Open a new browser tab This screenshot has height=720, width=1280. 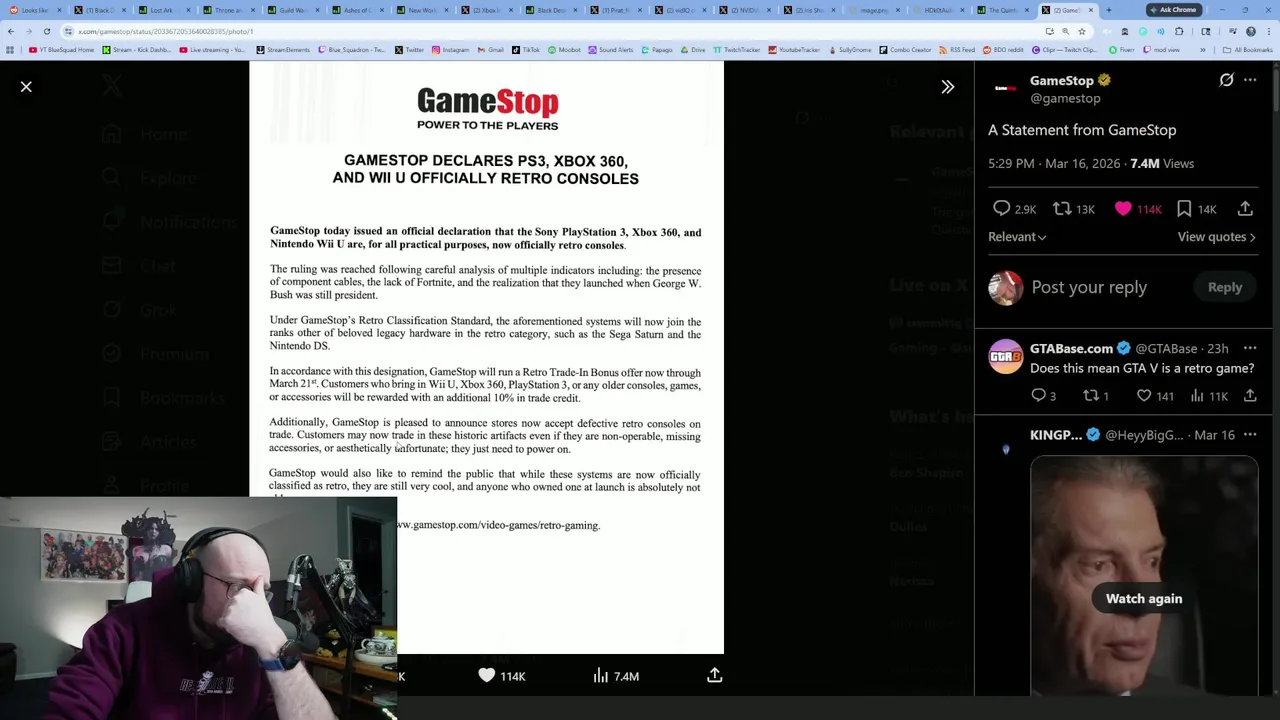tap(1108, 10)
